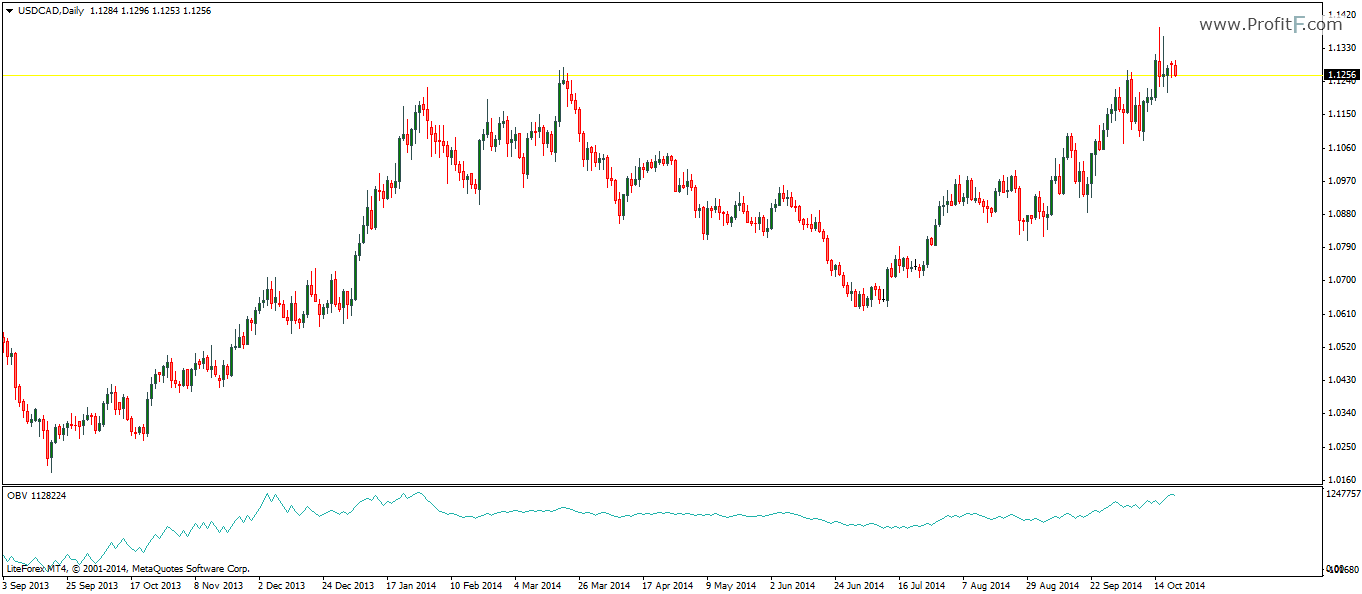Select the high price 1.1296 in header

(137, 10)
